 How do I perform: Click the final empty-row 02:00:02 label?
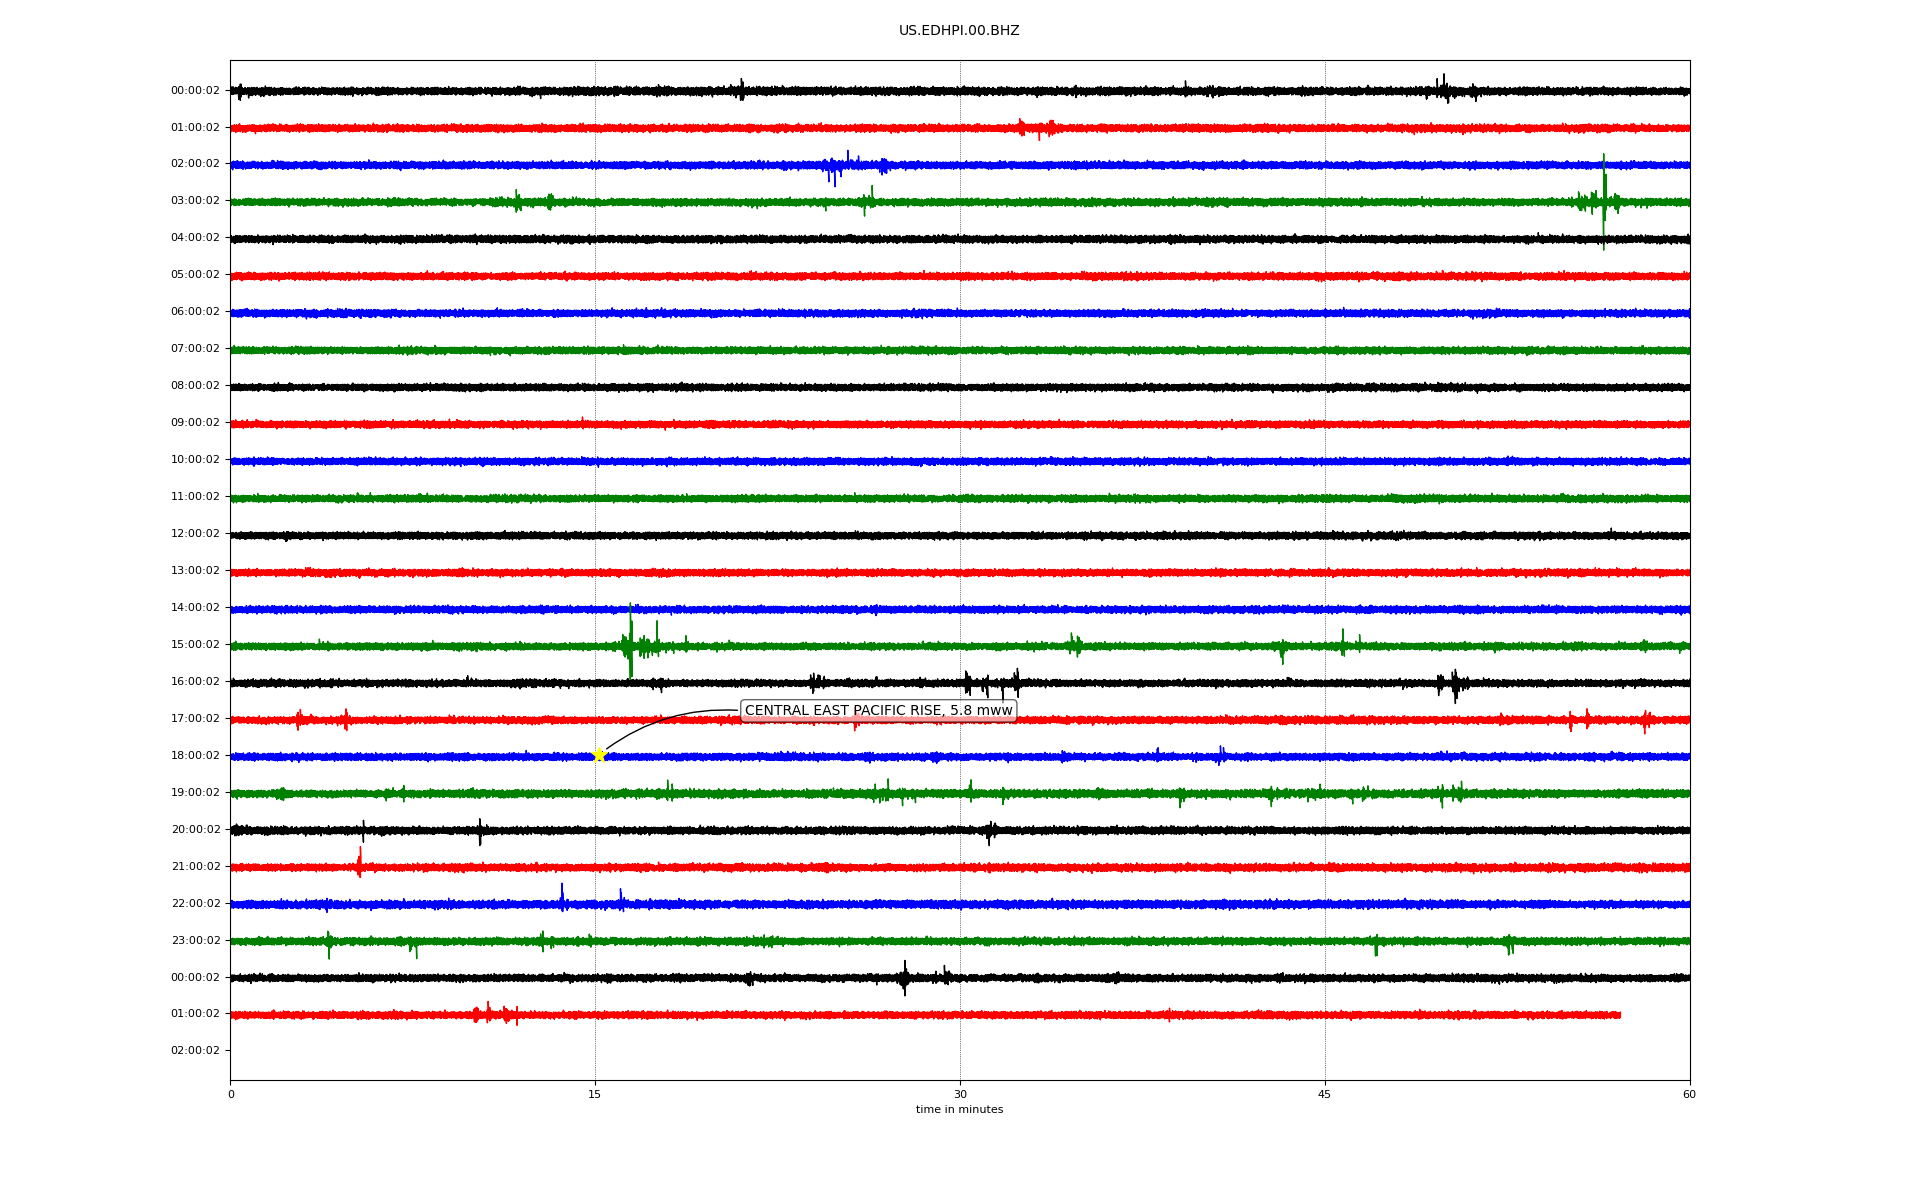pyautogui.click(x=195, y=1051)
